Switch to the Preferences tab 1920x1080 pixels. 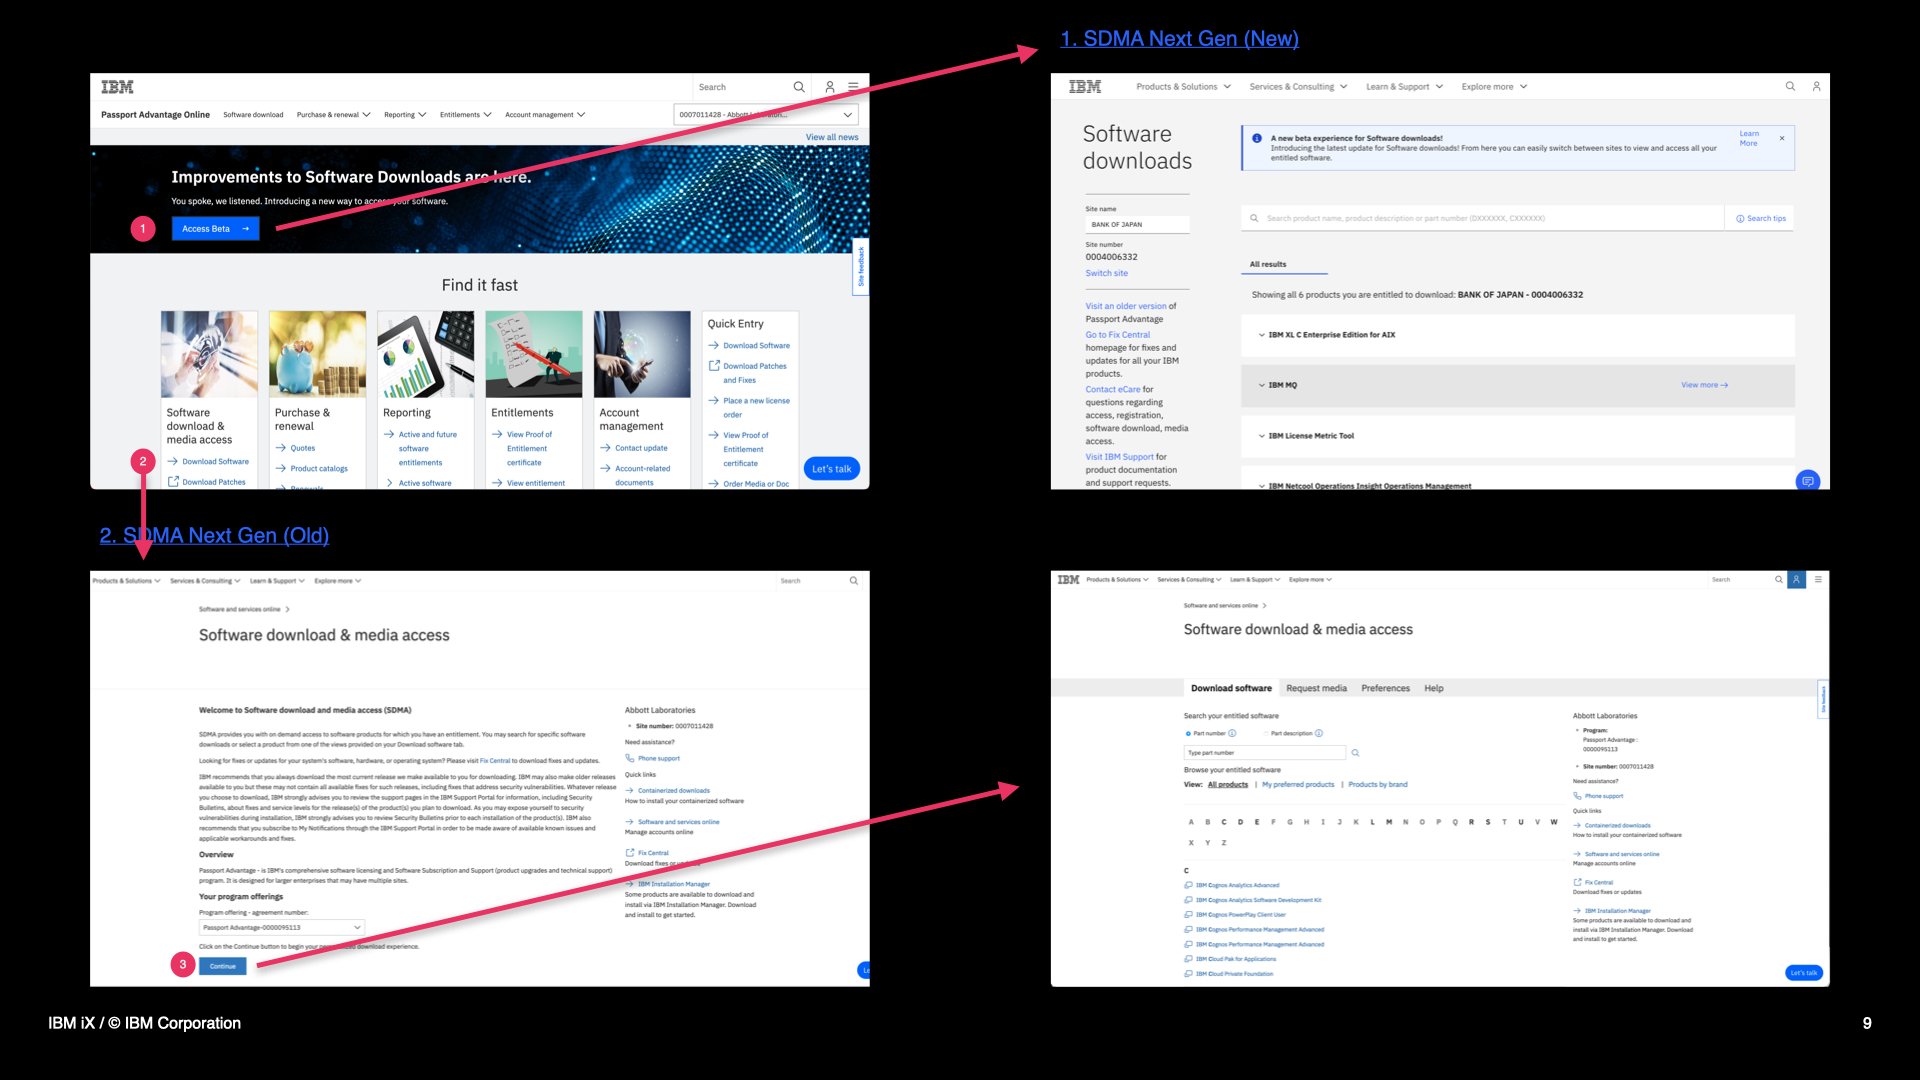(x=1385, y=688)
